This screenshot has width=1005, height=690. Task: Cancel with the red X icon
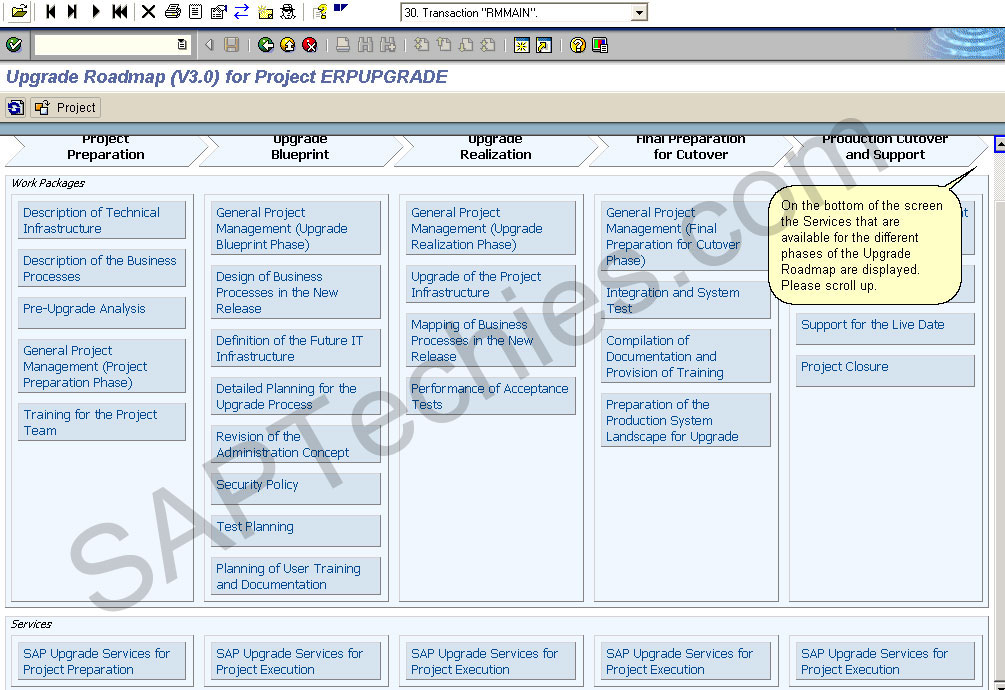click(310, 45)
